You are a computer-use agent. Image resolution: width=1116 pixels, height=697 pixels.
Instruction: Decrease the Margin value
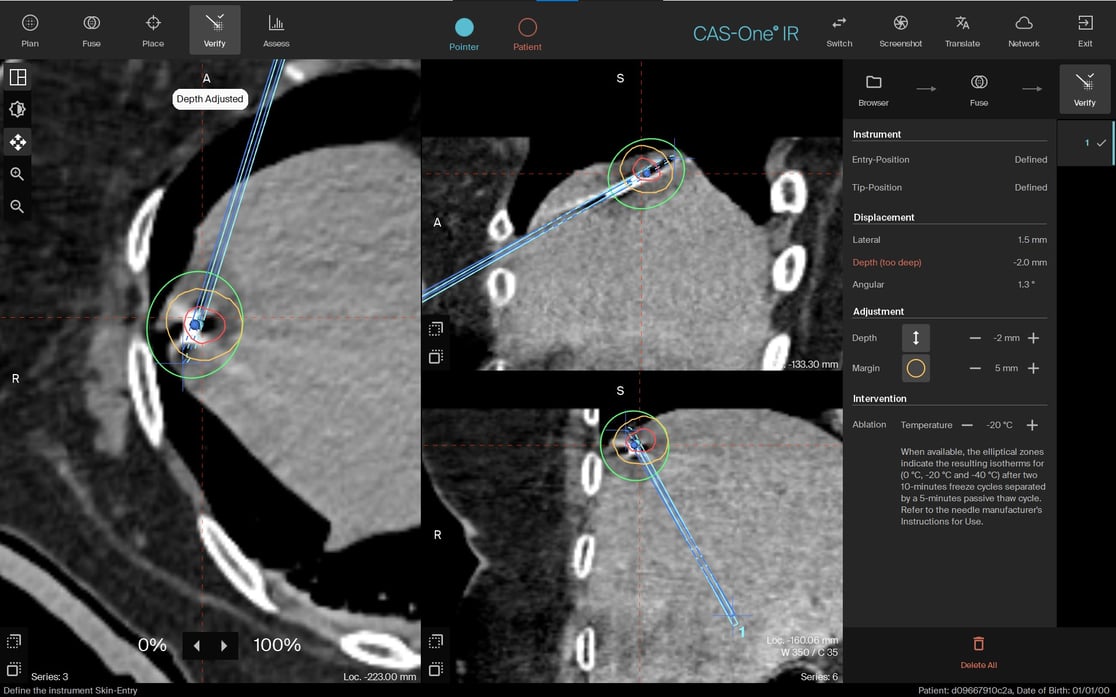click(x=975, y=368)
